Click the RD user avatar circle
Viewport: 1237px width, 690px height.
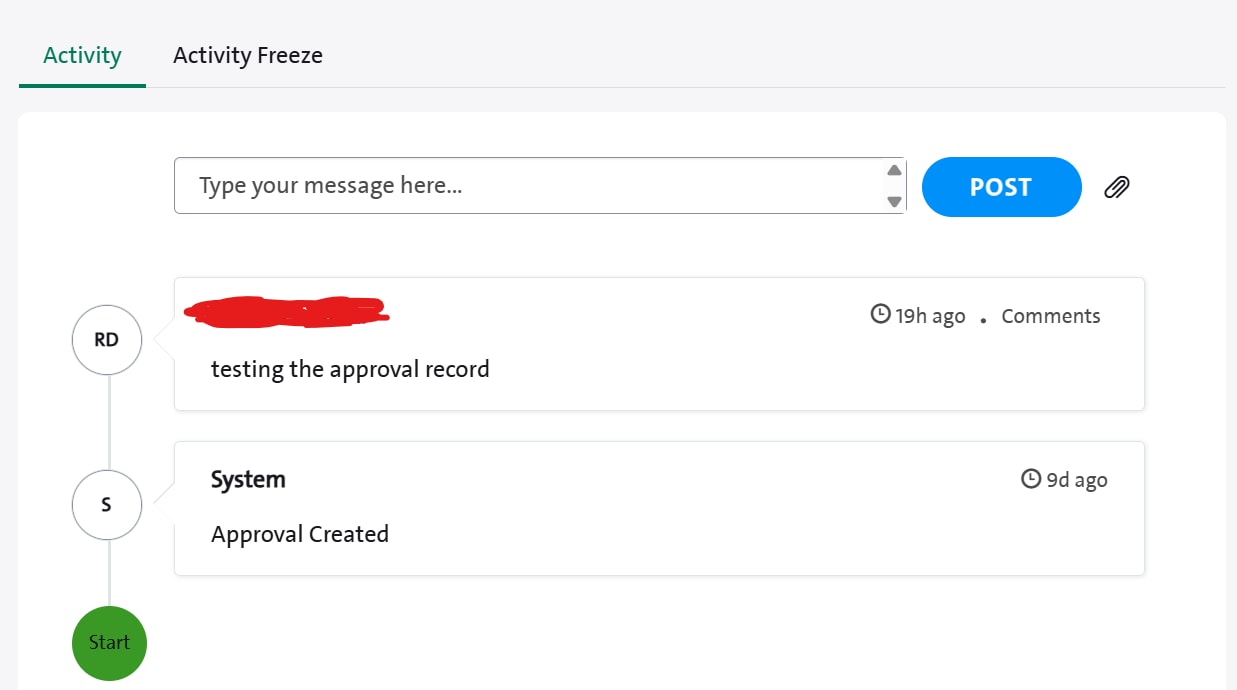pyautogui.click(x=107, y=340)
